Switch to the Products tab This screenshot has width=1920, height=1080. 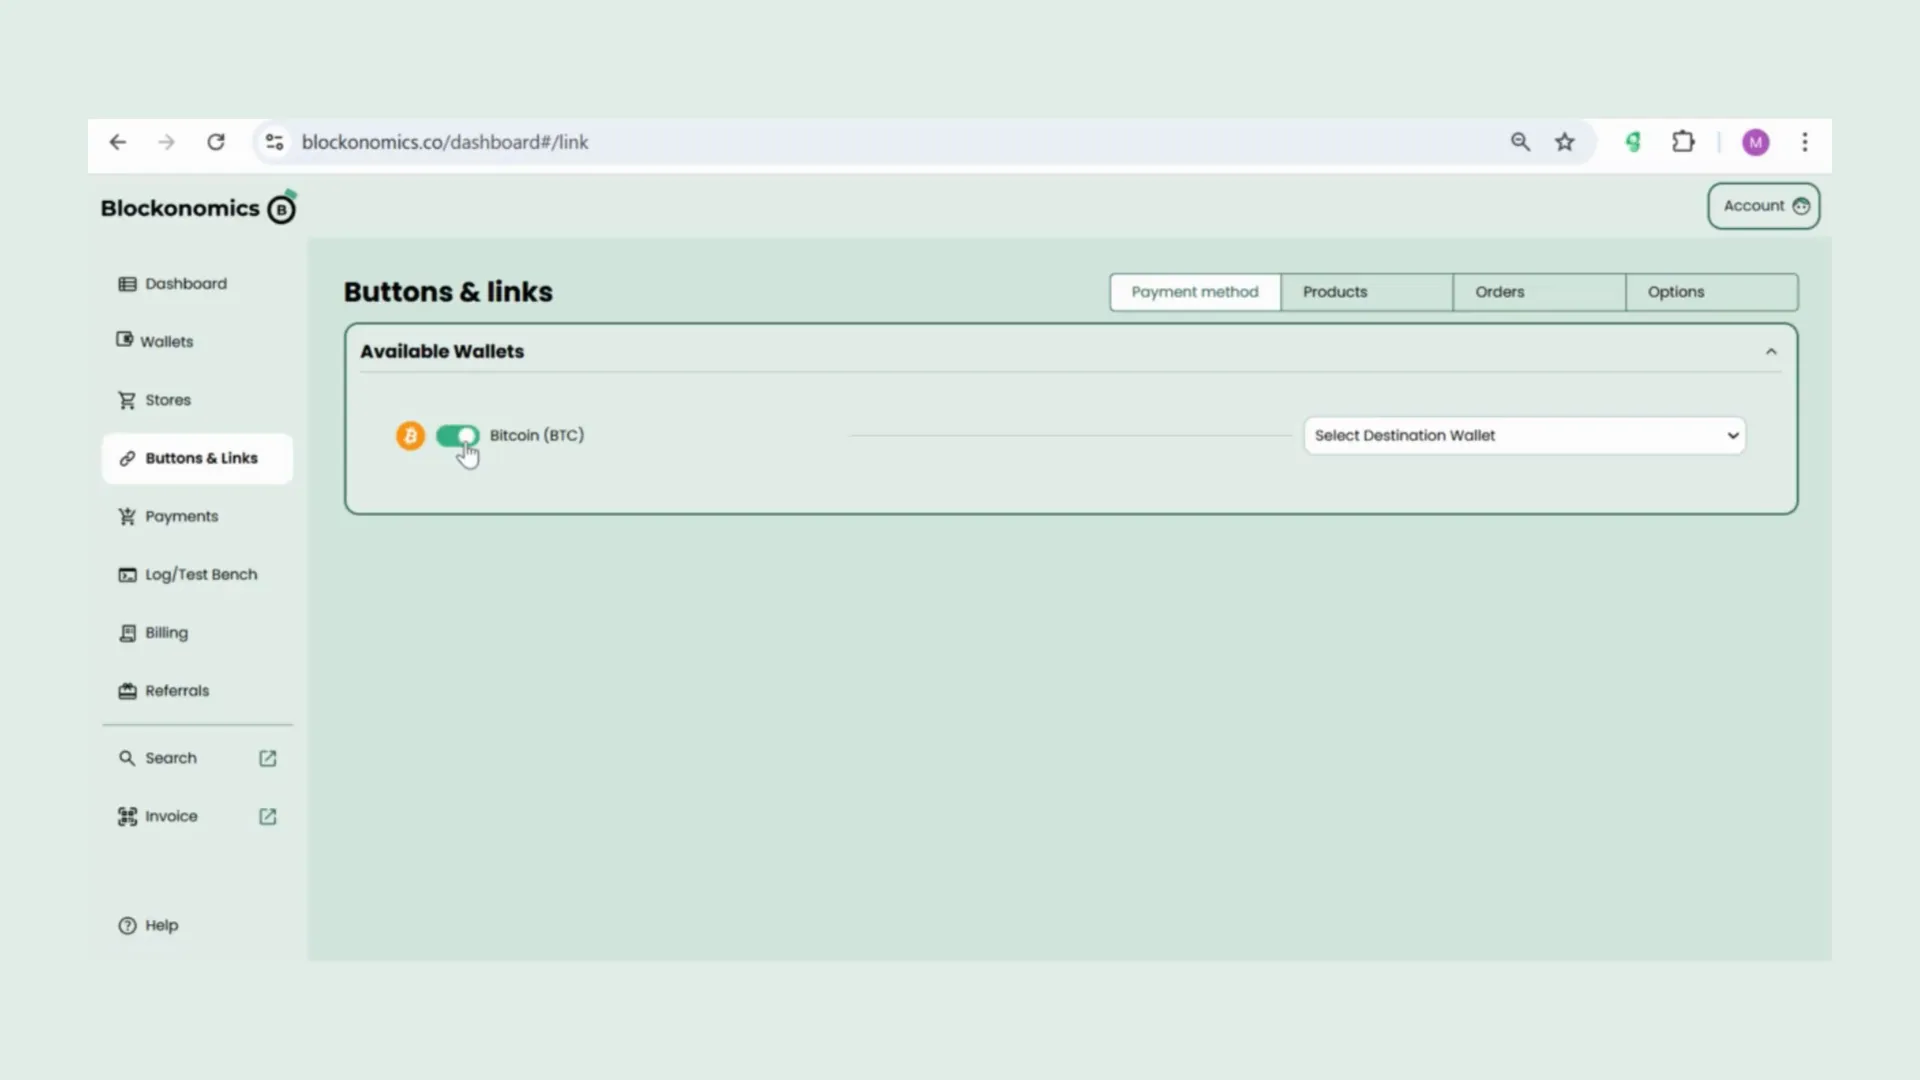(x=1367, y=292)
